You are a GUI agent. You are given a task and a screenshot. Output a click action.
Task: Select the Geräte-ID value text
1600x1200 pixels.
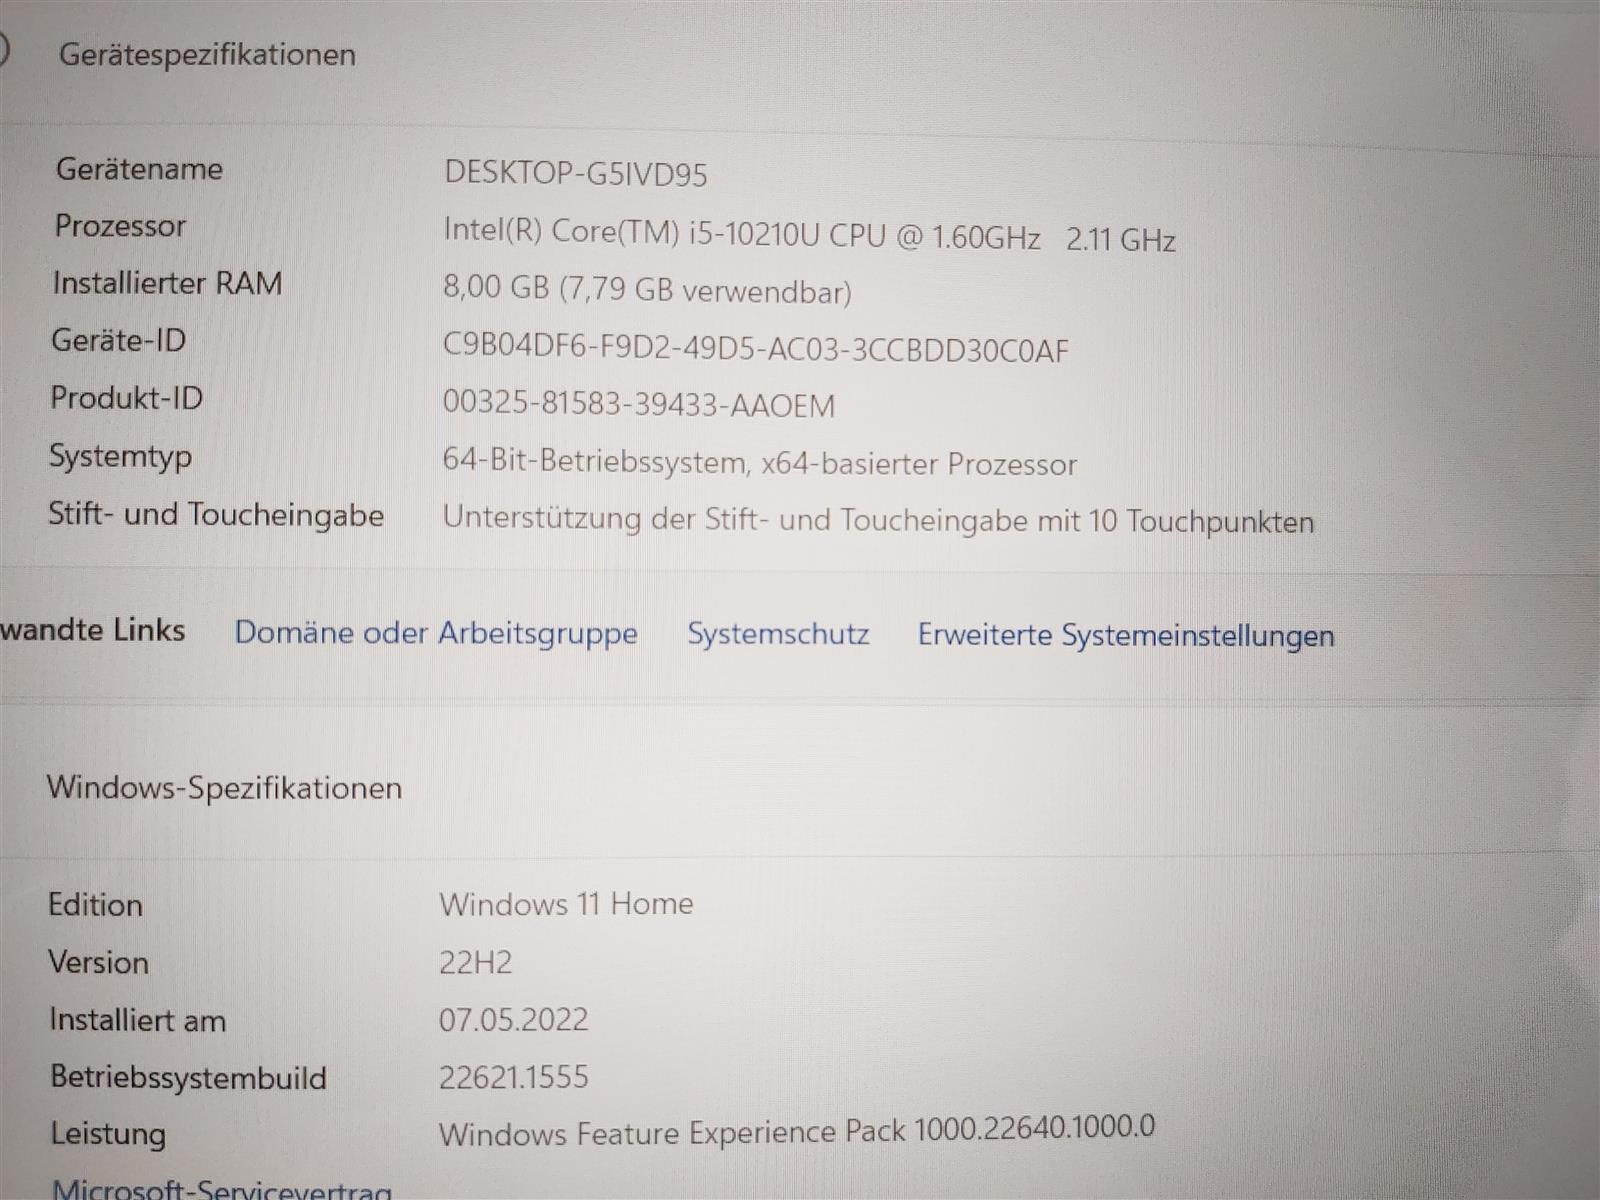pos(754,348)
